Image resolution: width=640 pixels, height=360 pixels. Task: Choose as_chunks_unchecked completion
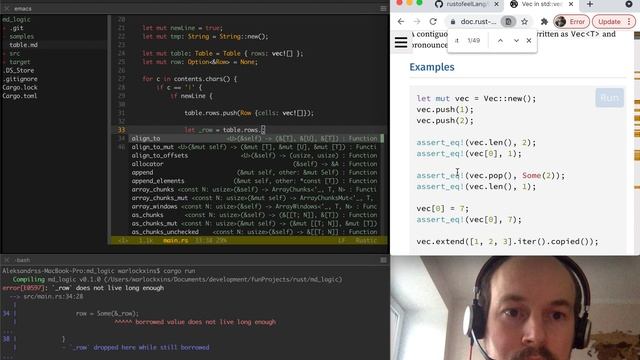click(254, 232)
